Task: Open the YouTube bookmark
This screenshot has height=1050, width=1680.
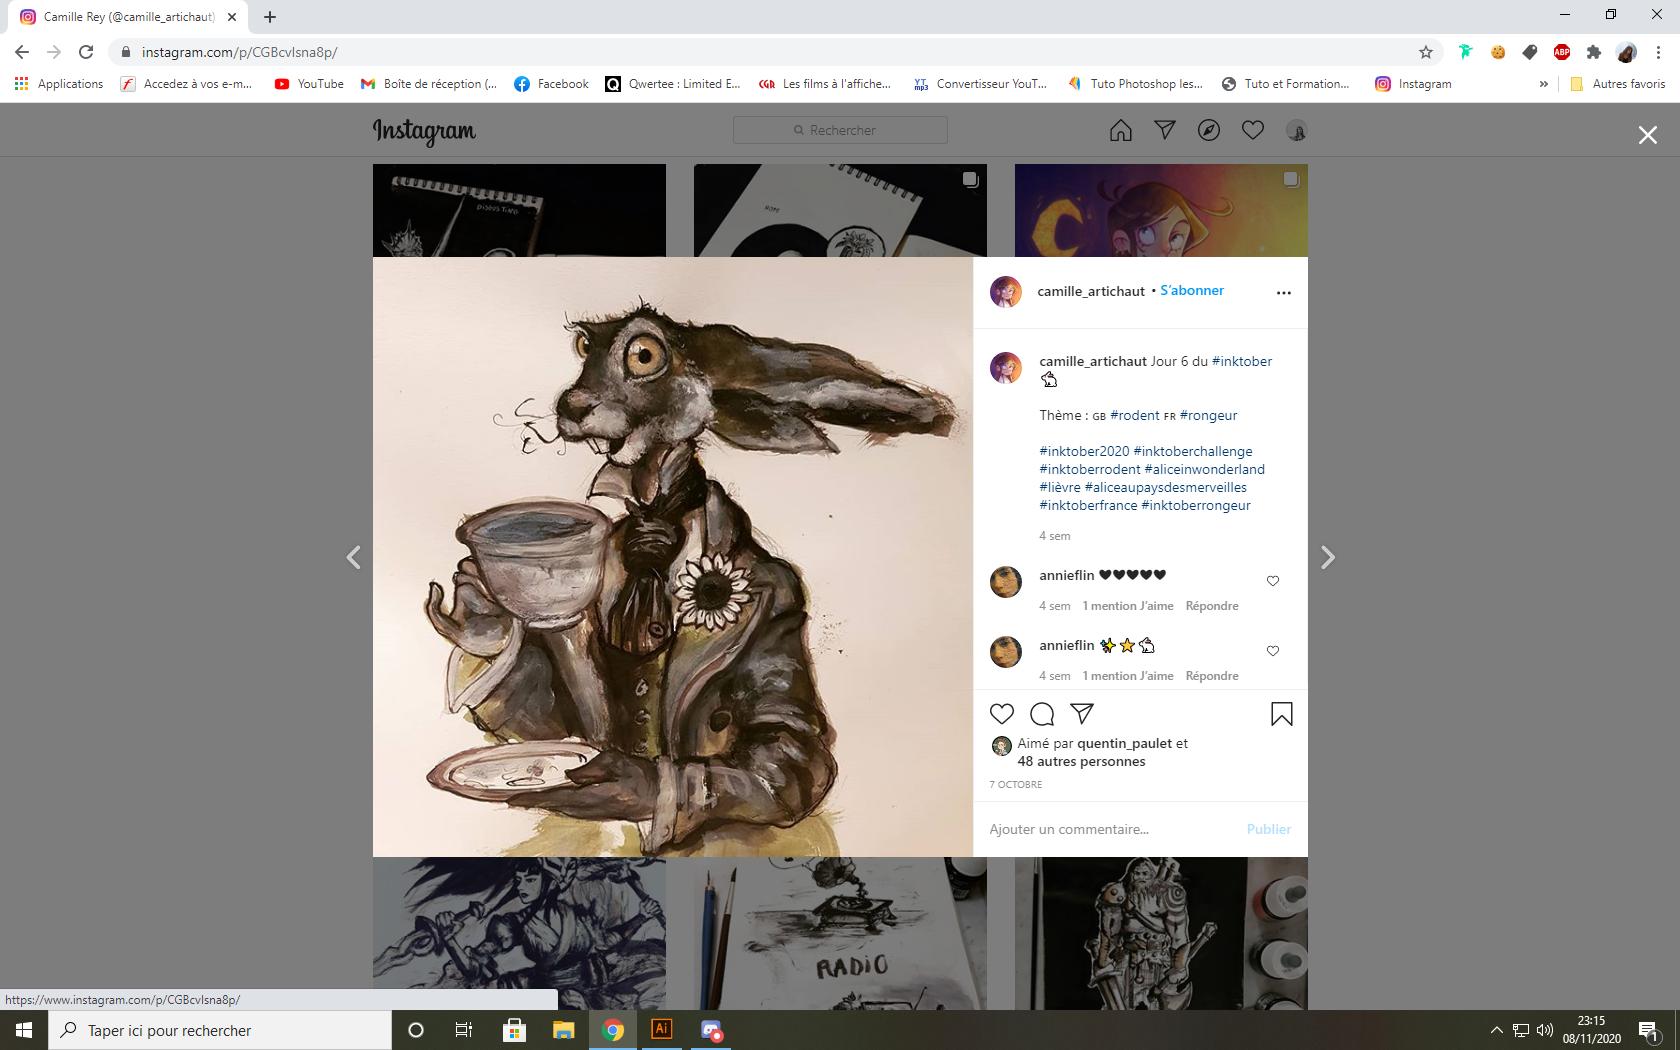Action: [309, 84]
